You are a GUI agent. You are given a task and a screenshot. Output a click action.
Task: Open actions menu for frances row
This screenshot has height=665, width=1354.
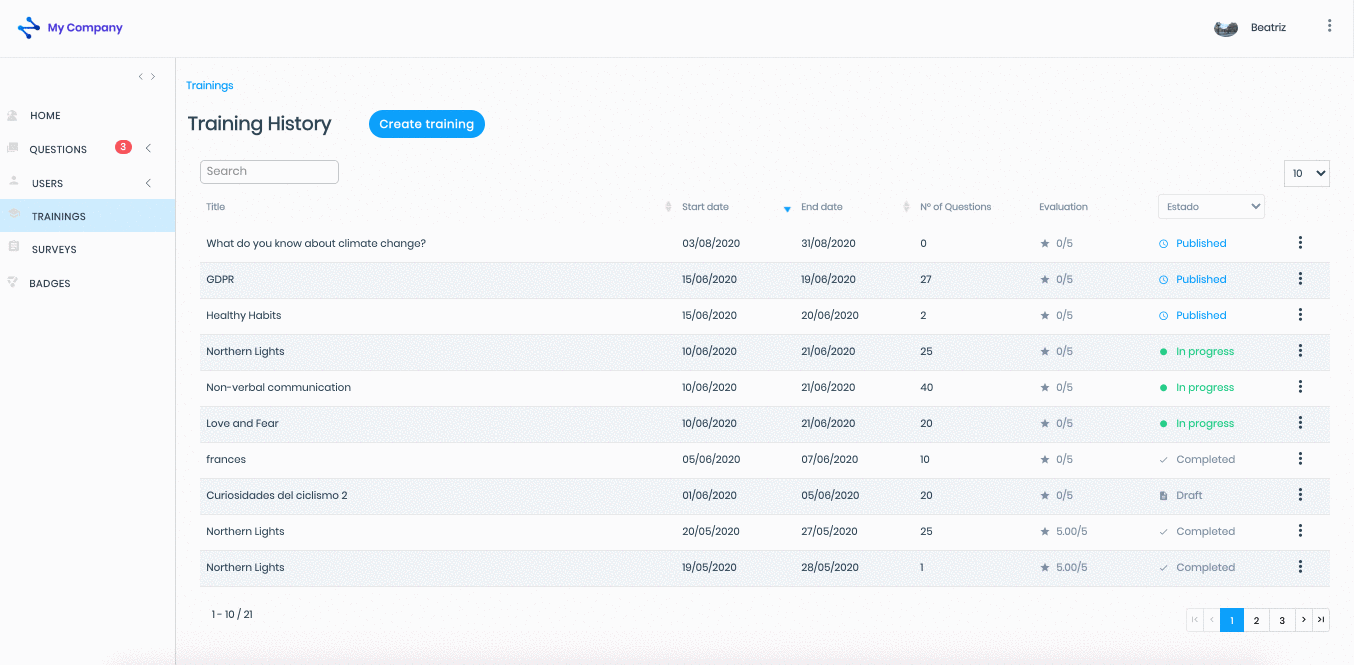coord(1300,459)
